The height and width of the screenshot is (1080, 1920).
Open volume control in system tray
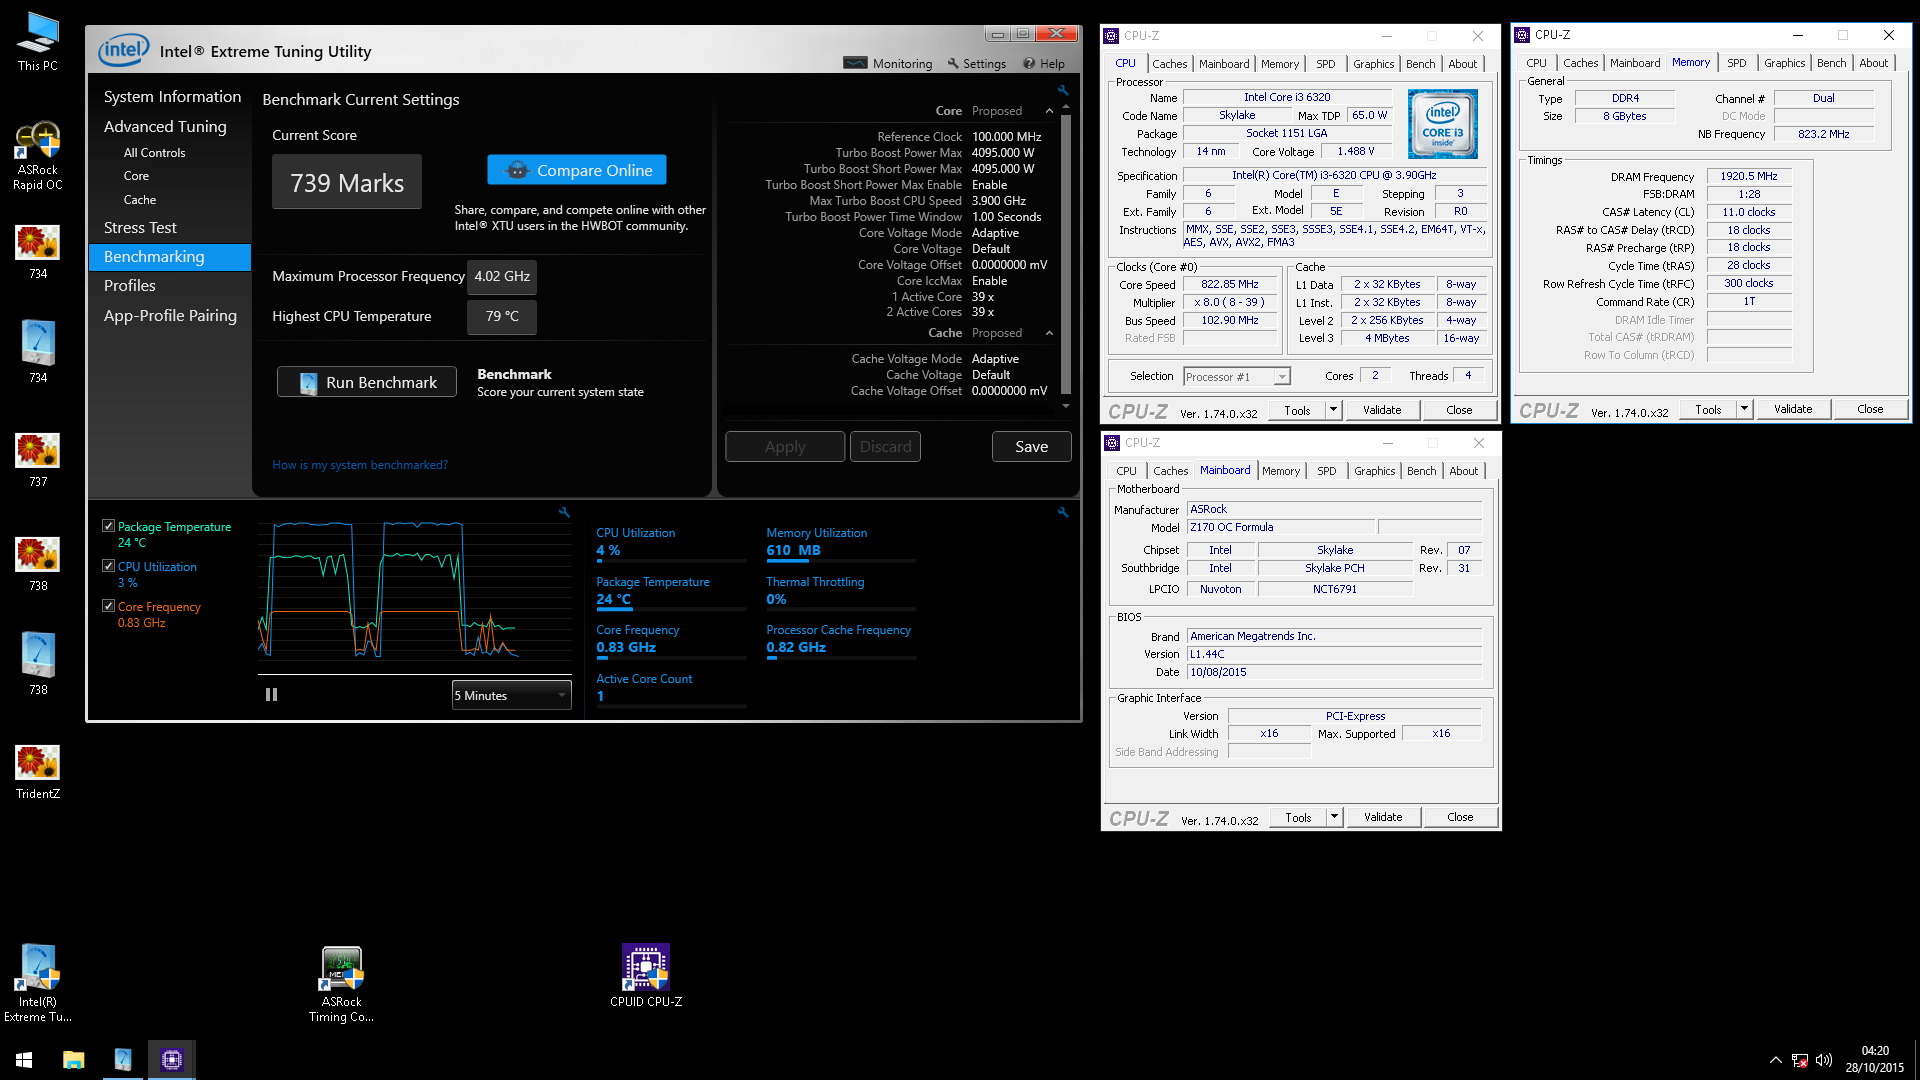[1824, 1060]
